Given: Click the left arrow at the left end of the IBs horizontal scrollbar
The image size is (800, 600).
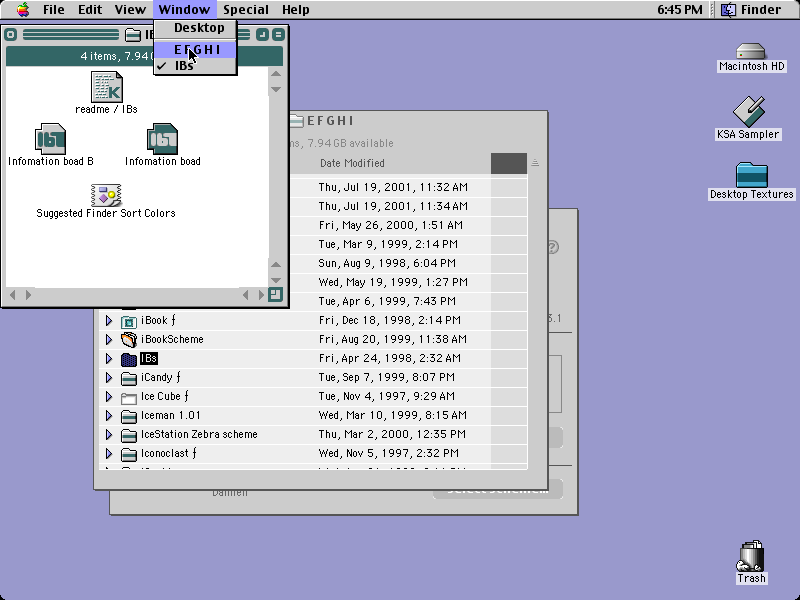Looking at the screenshot, I should (x=13, y=295).
